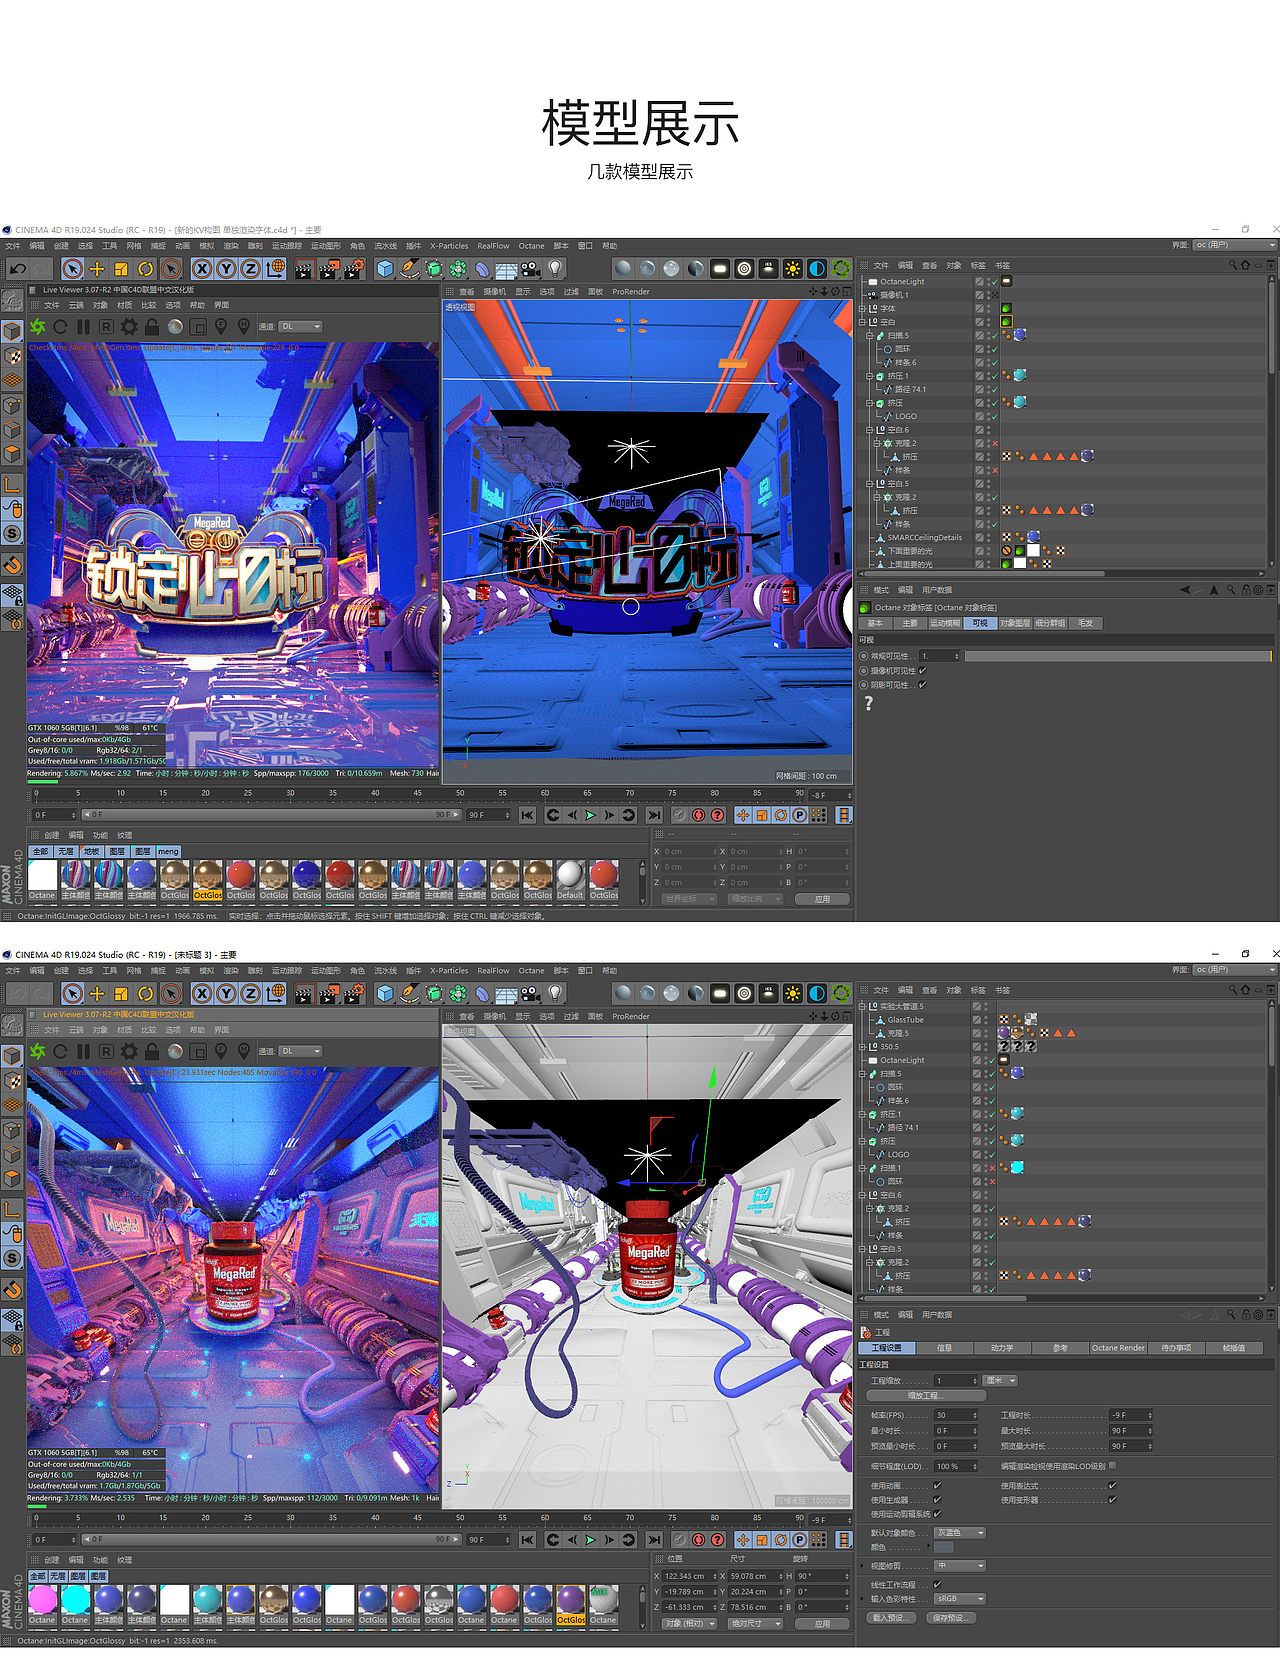Click the Z axis lock in 未标题 3 window
The image size is (1280, 1661).
click(250, 993)
